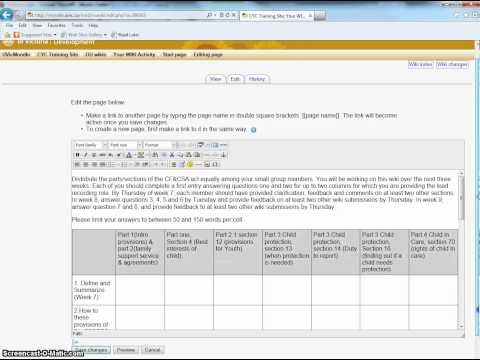The height and width of the screenshot is (360, 480).
Task: Select the UVic Training Site browser tab
Action: point(277,16)
